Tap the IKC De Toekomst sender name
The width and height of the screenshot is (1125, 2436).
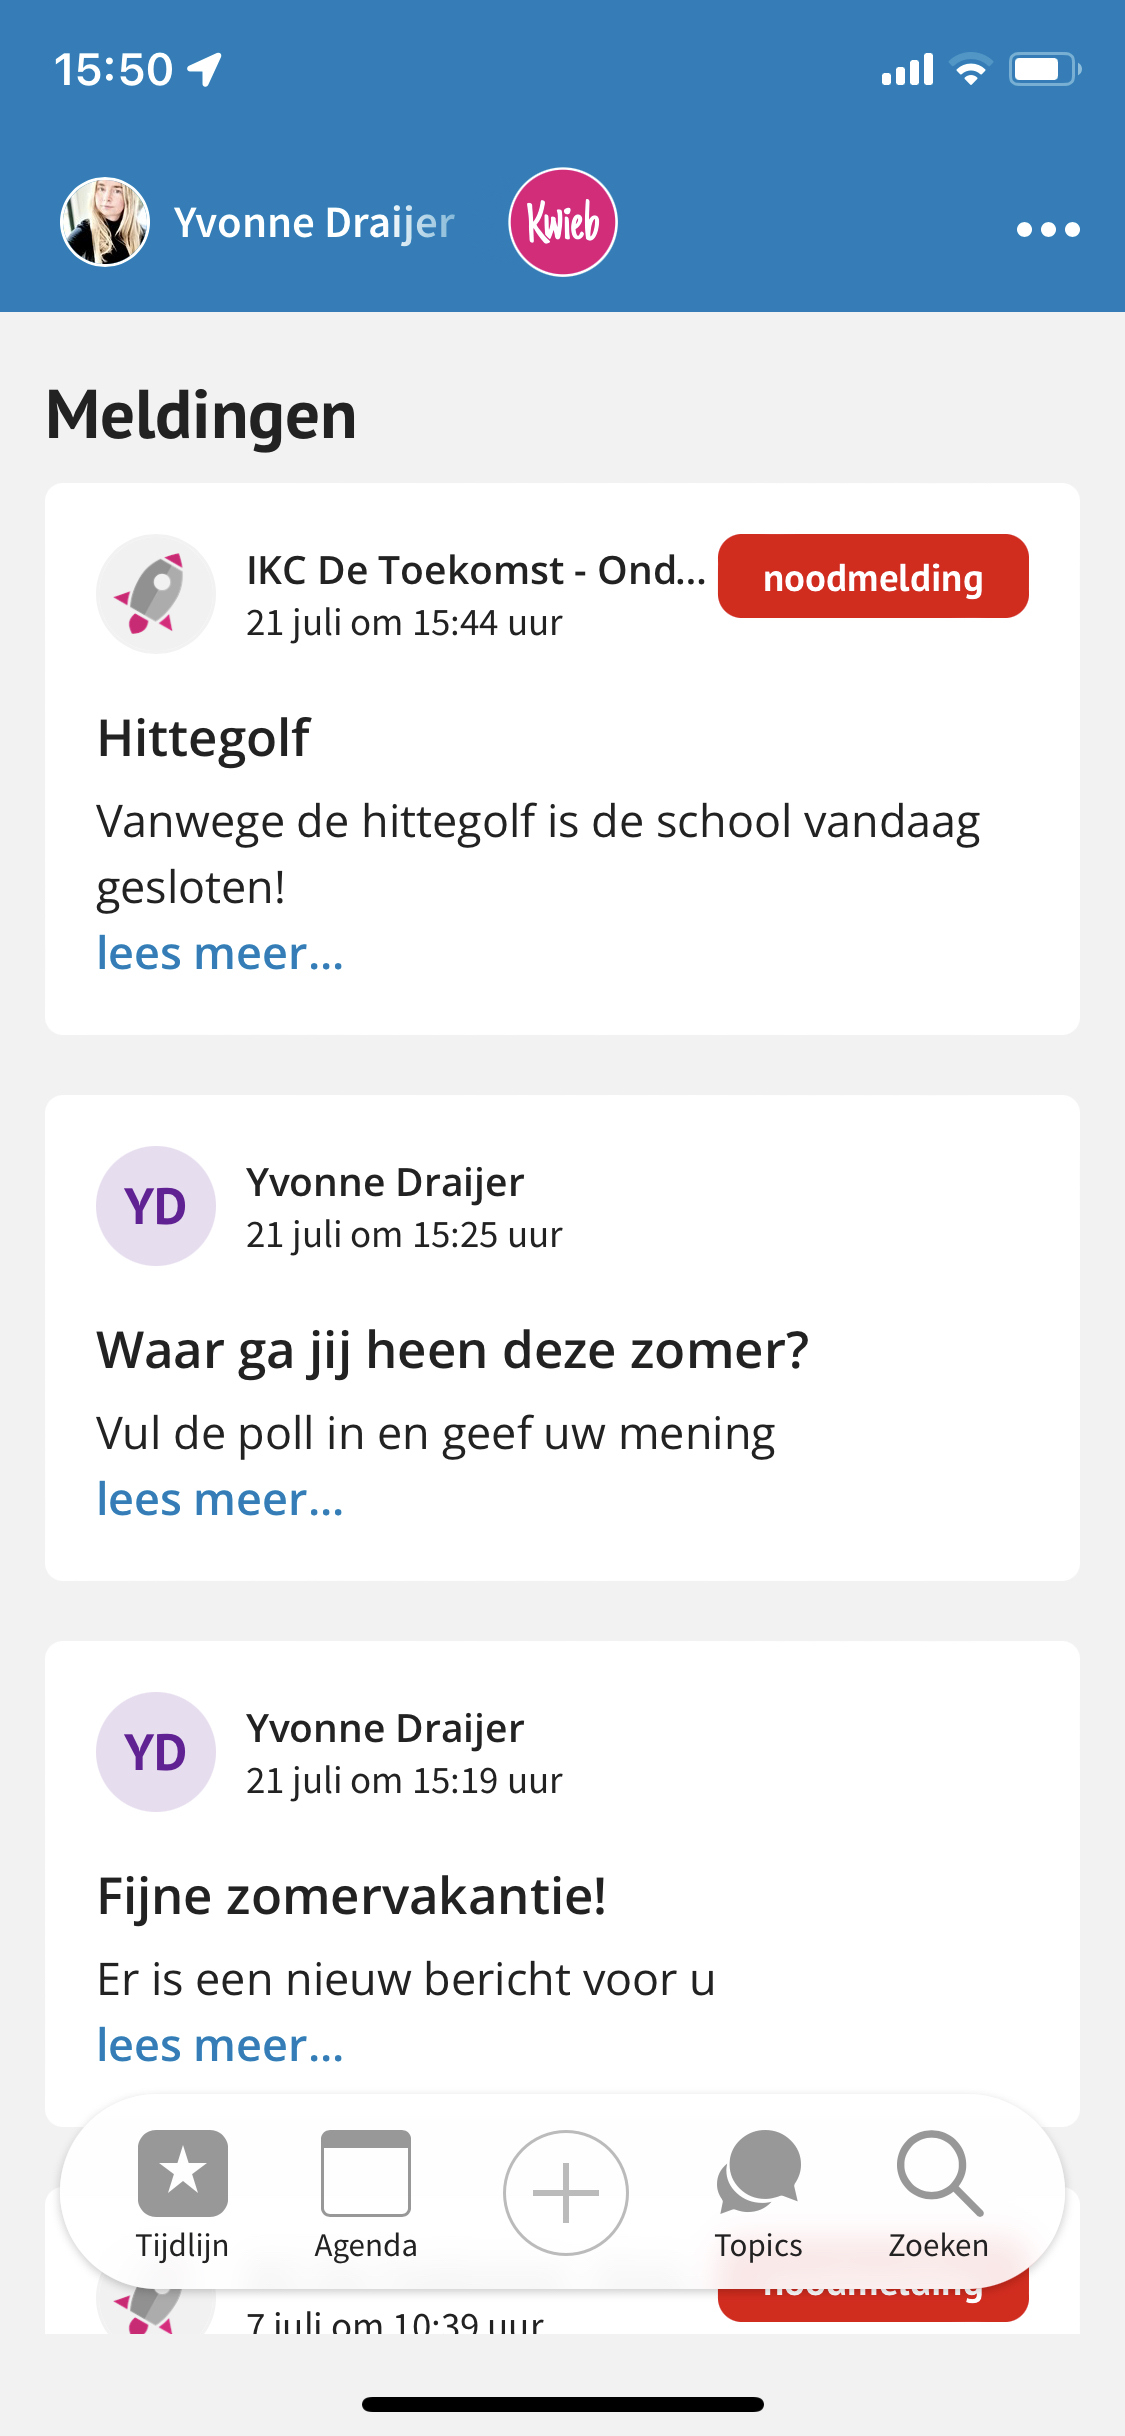click(x=476, y=570)
